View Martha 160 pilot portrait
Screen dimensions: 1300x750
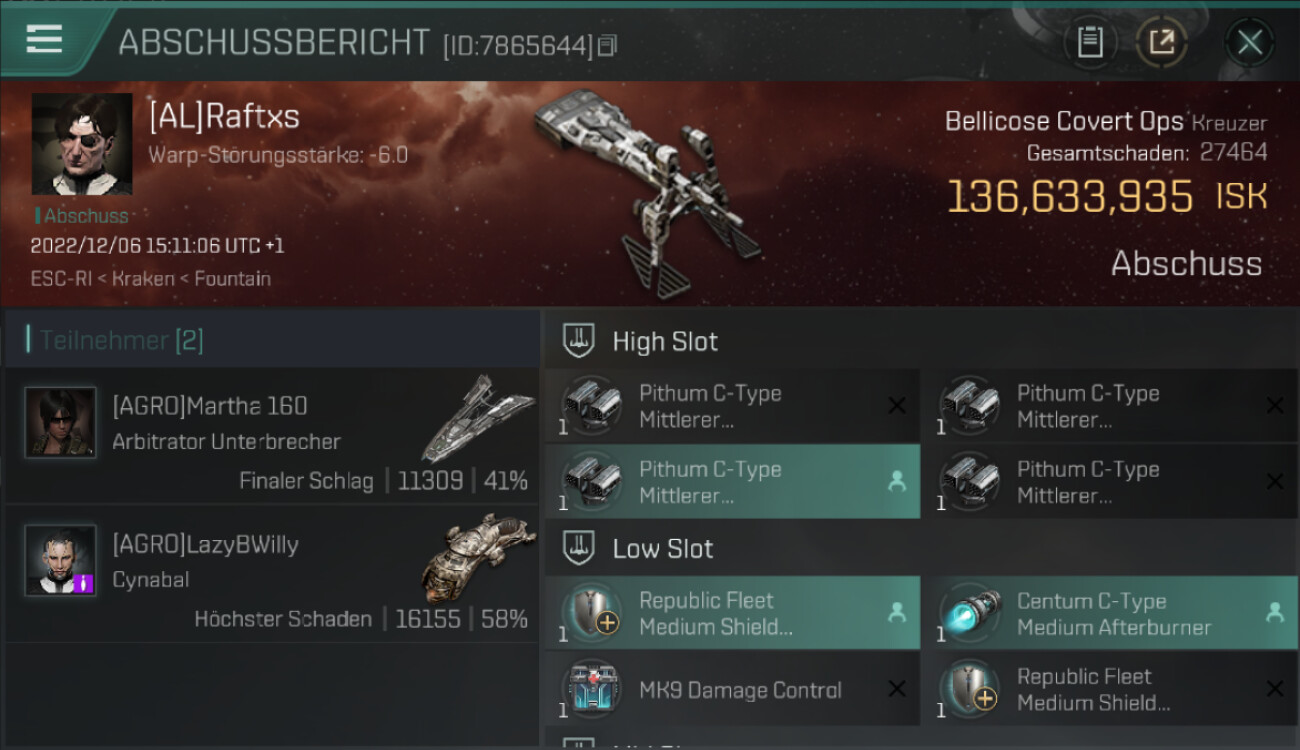[61, 422]
